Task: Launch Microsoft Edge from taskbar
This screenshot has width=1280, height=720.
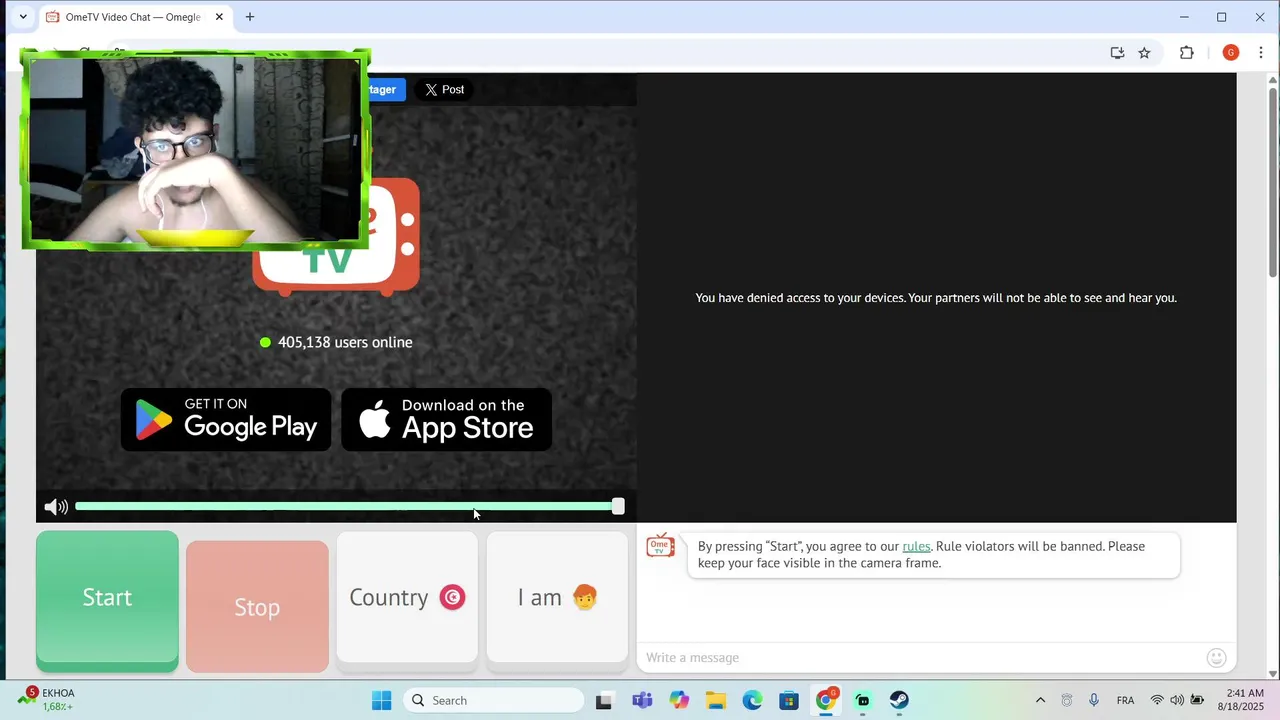Action: (x=752, y=700)
